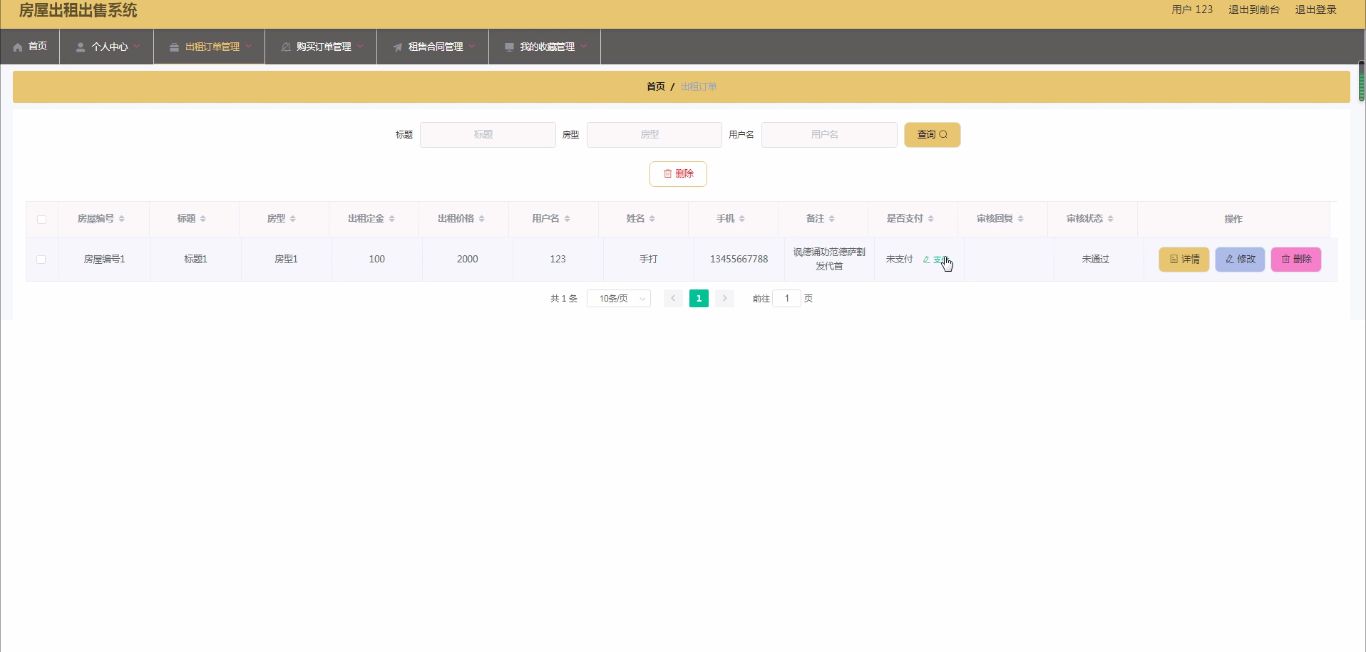Click the briefcase icon beside 出租订单管理

click(175, 47)
